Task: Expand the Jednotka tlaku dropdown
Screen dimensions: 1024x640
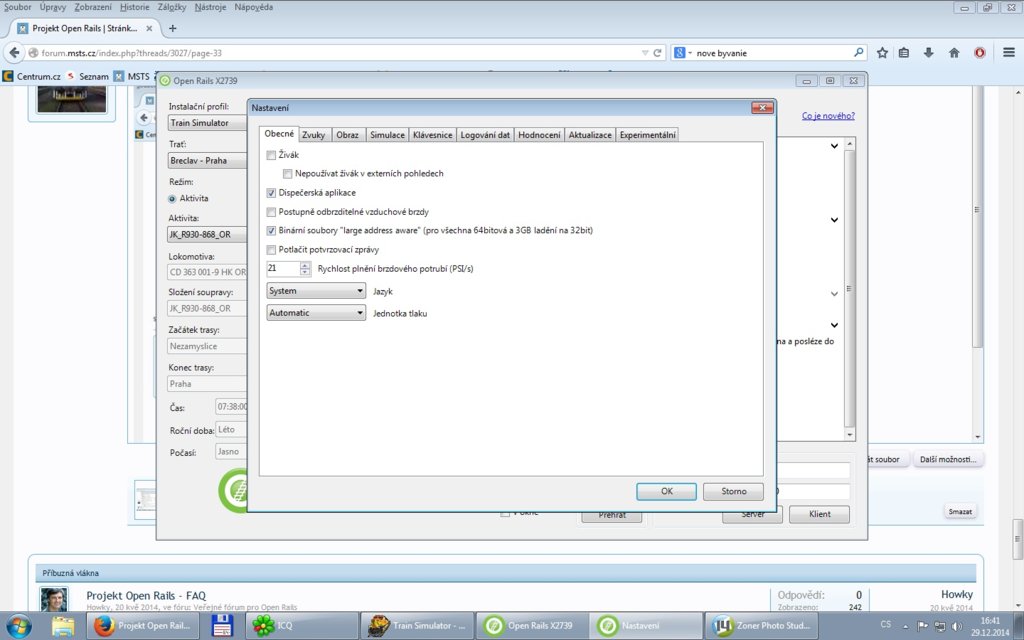Action: pos(316,313)
